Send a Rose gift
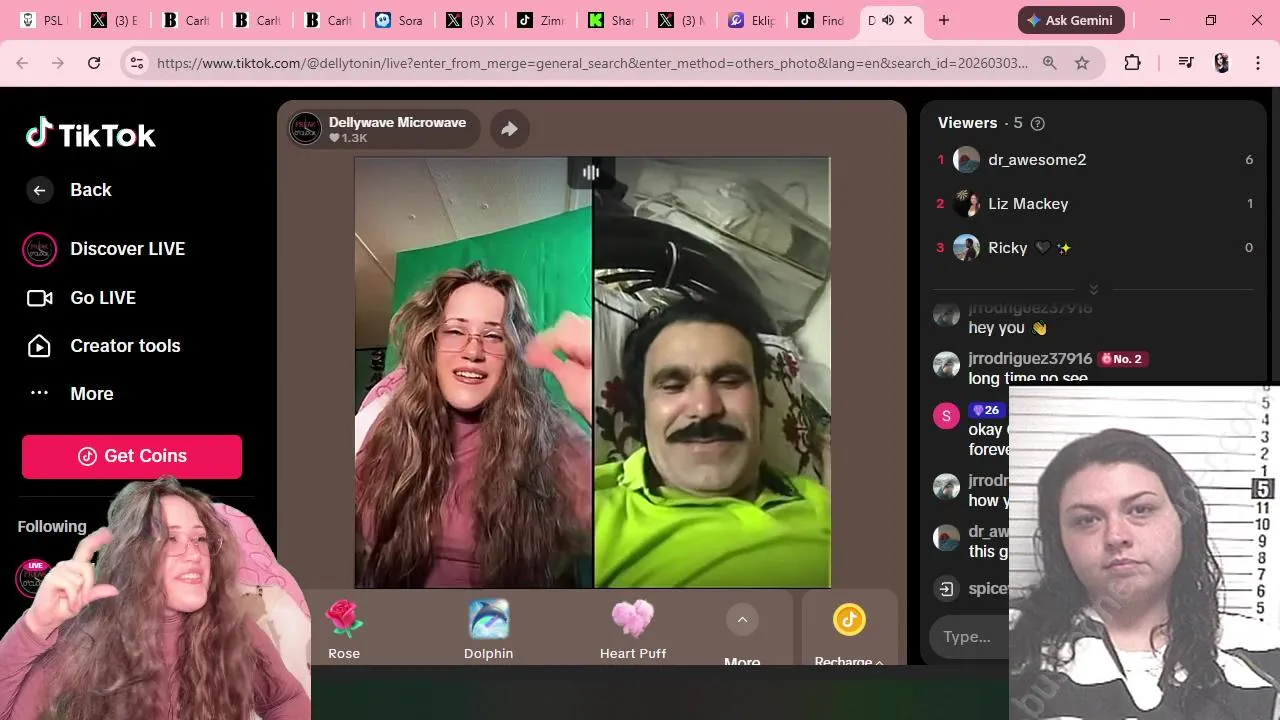Screen dimensions: 1280x720 (x=344, y=630)
